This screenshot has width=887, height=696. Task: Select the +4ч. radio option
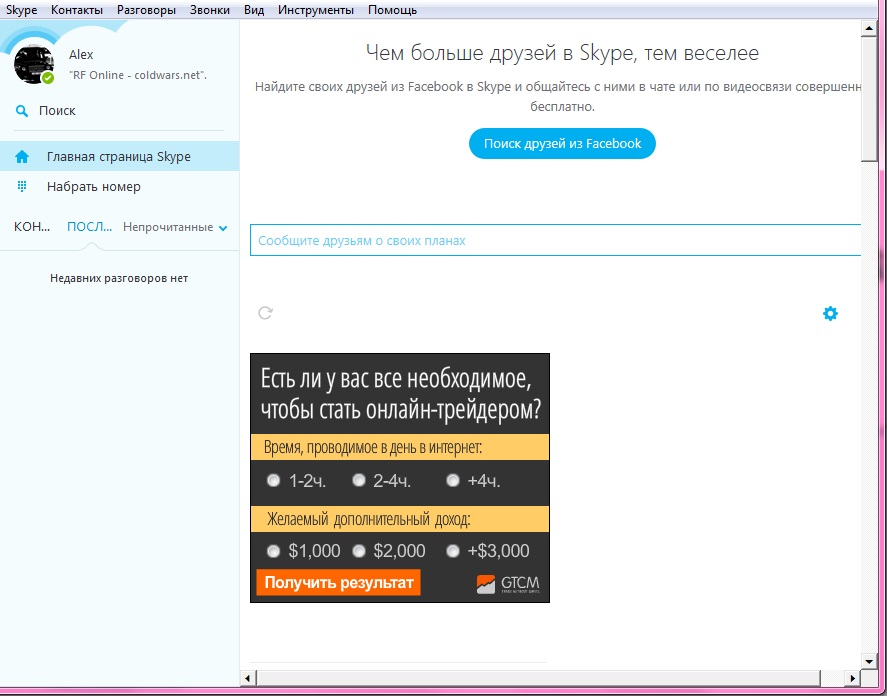click(x=453, y=480)
